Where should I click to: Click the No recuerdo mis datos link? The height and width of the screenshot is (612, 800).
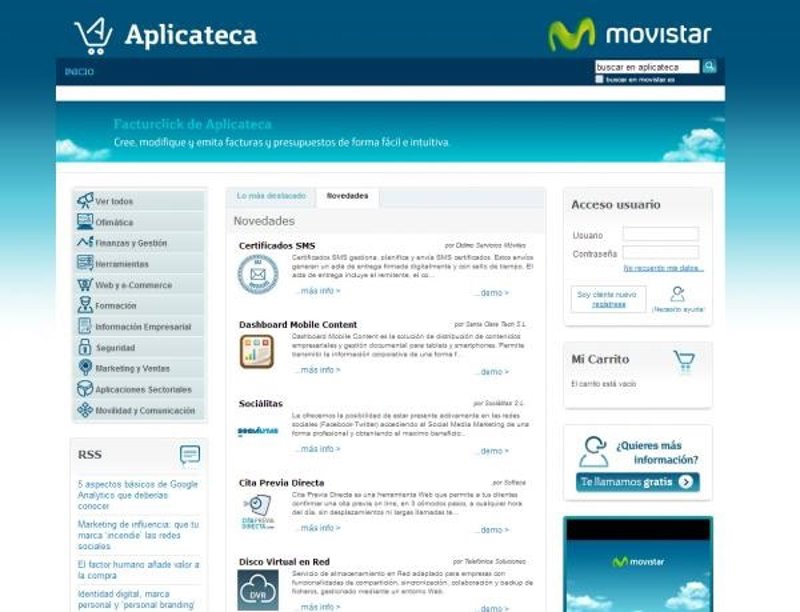(663, 268)
